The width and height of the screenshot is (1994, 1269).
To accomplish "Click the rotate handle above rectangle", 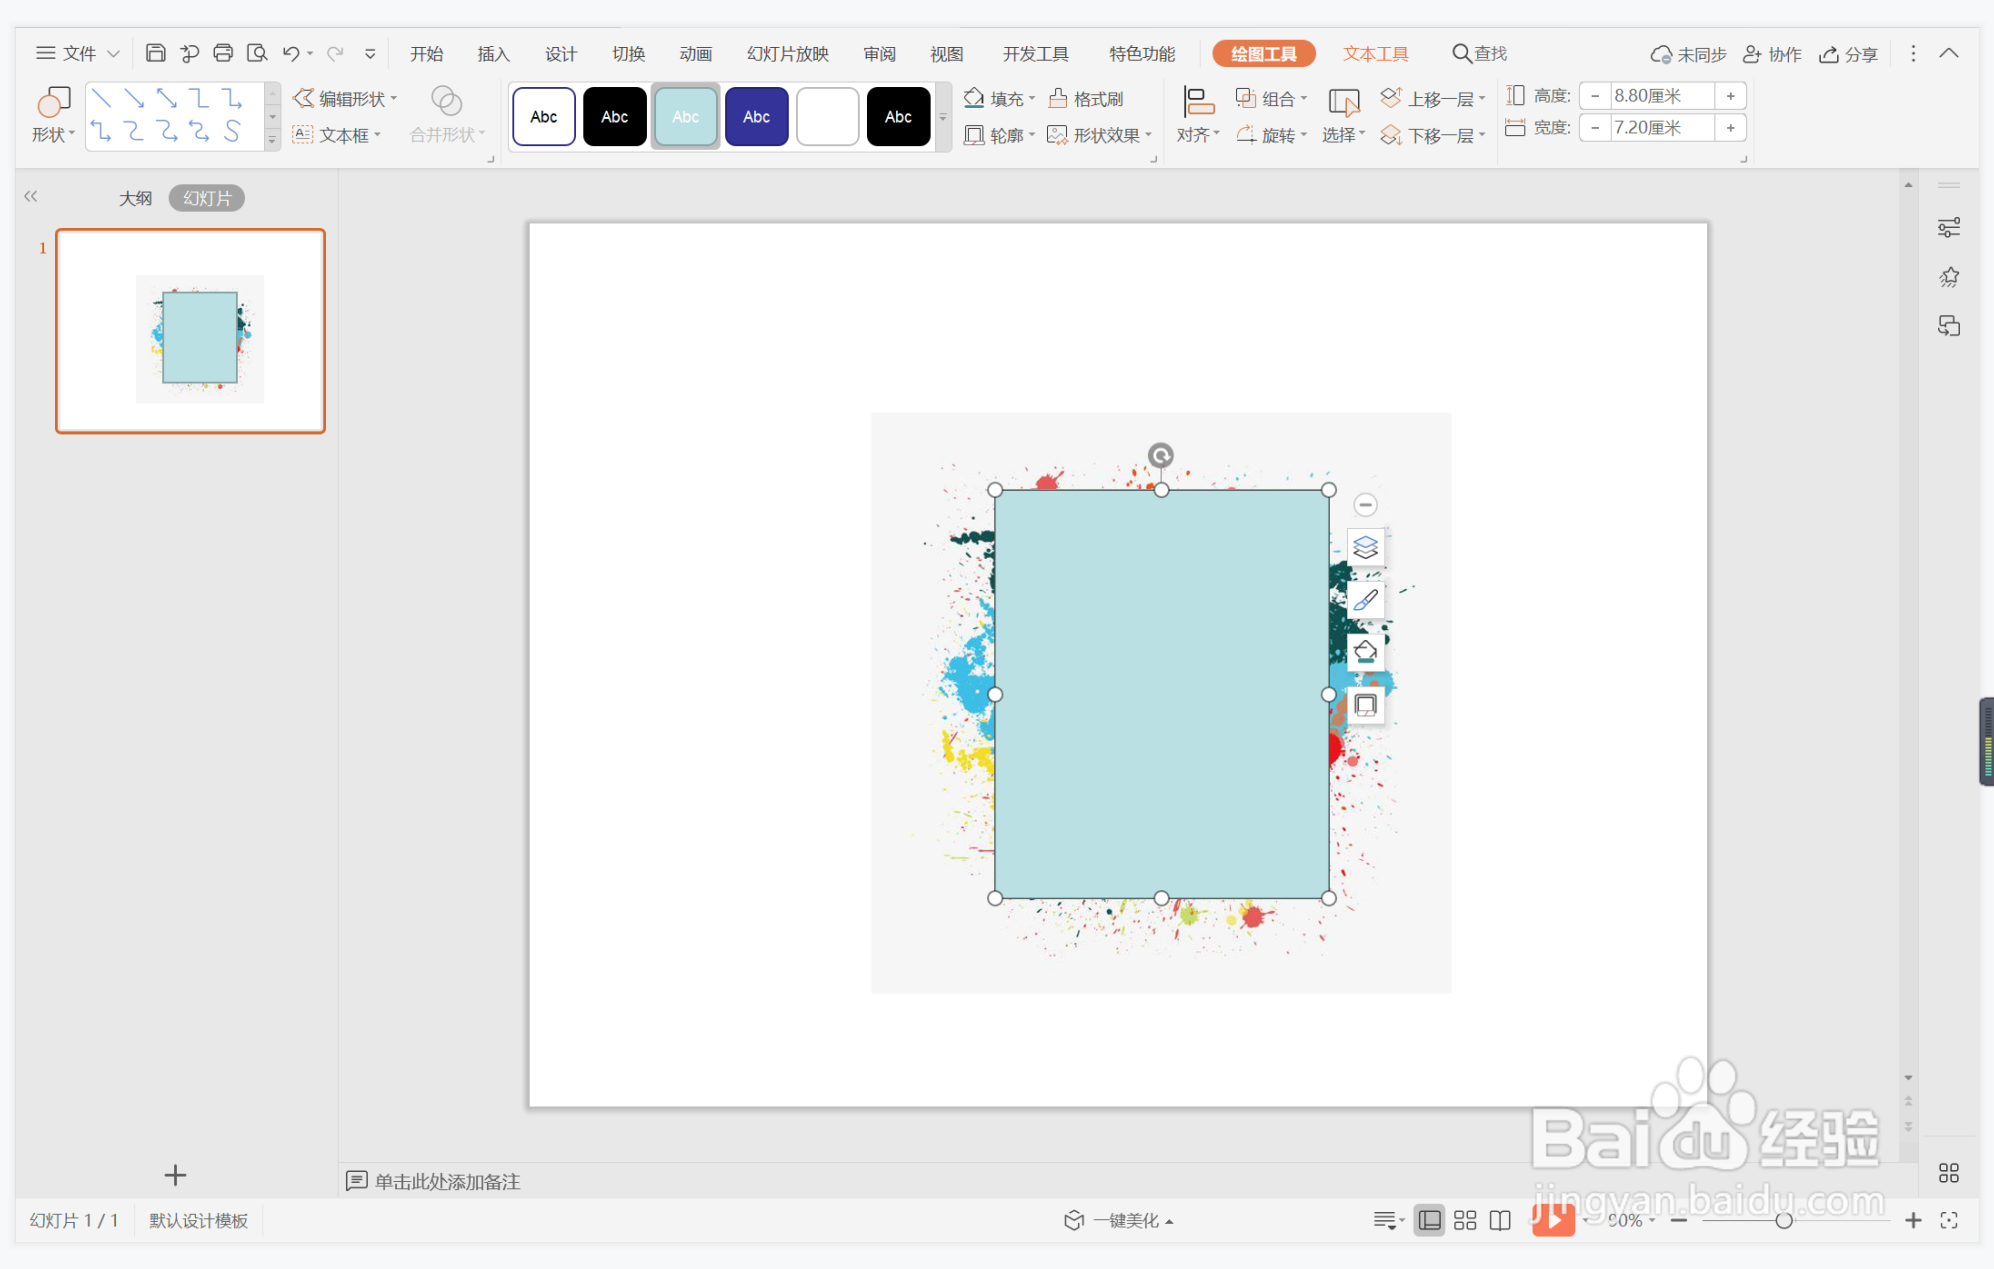I will (x=1160, y=456).
